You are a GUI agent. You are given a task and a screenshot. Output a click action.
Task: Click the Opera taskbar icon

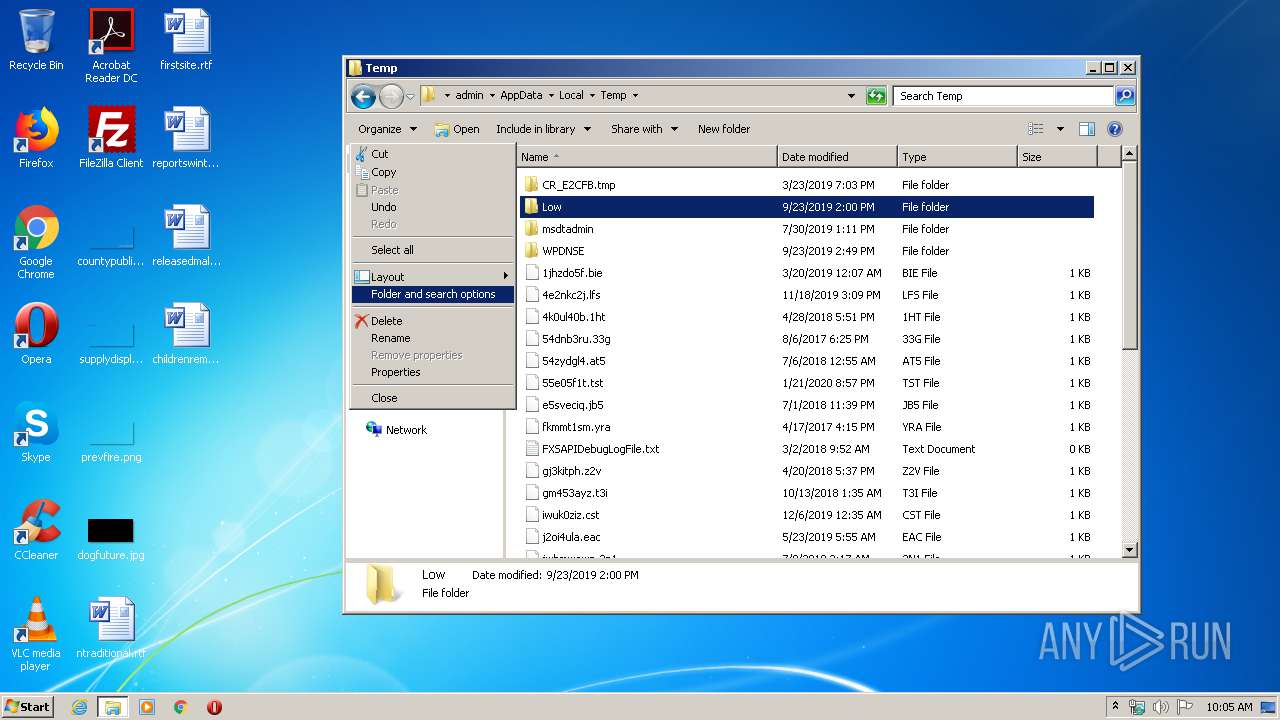click(x=214, y=707)
